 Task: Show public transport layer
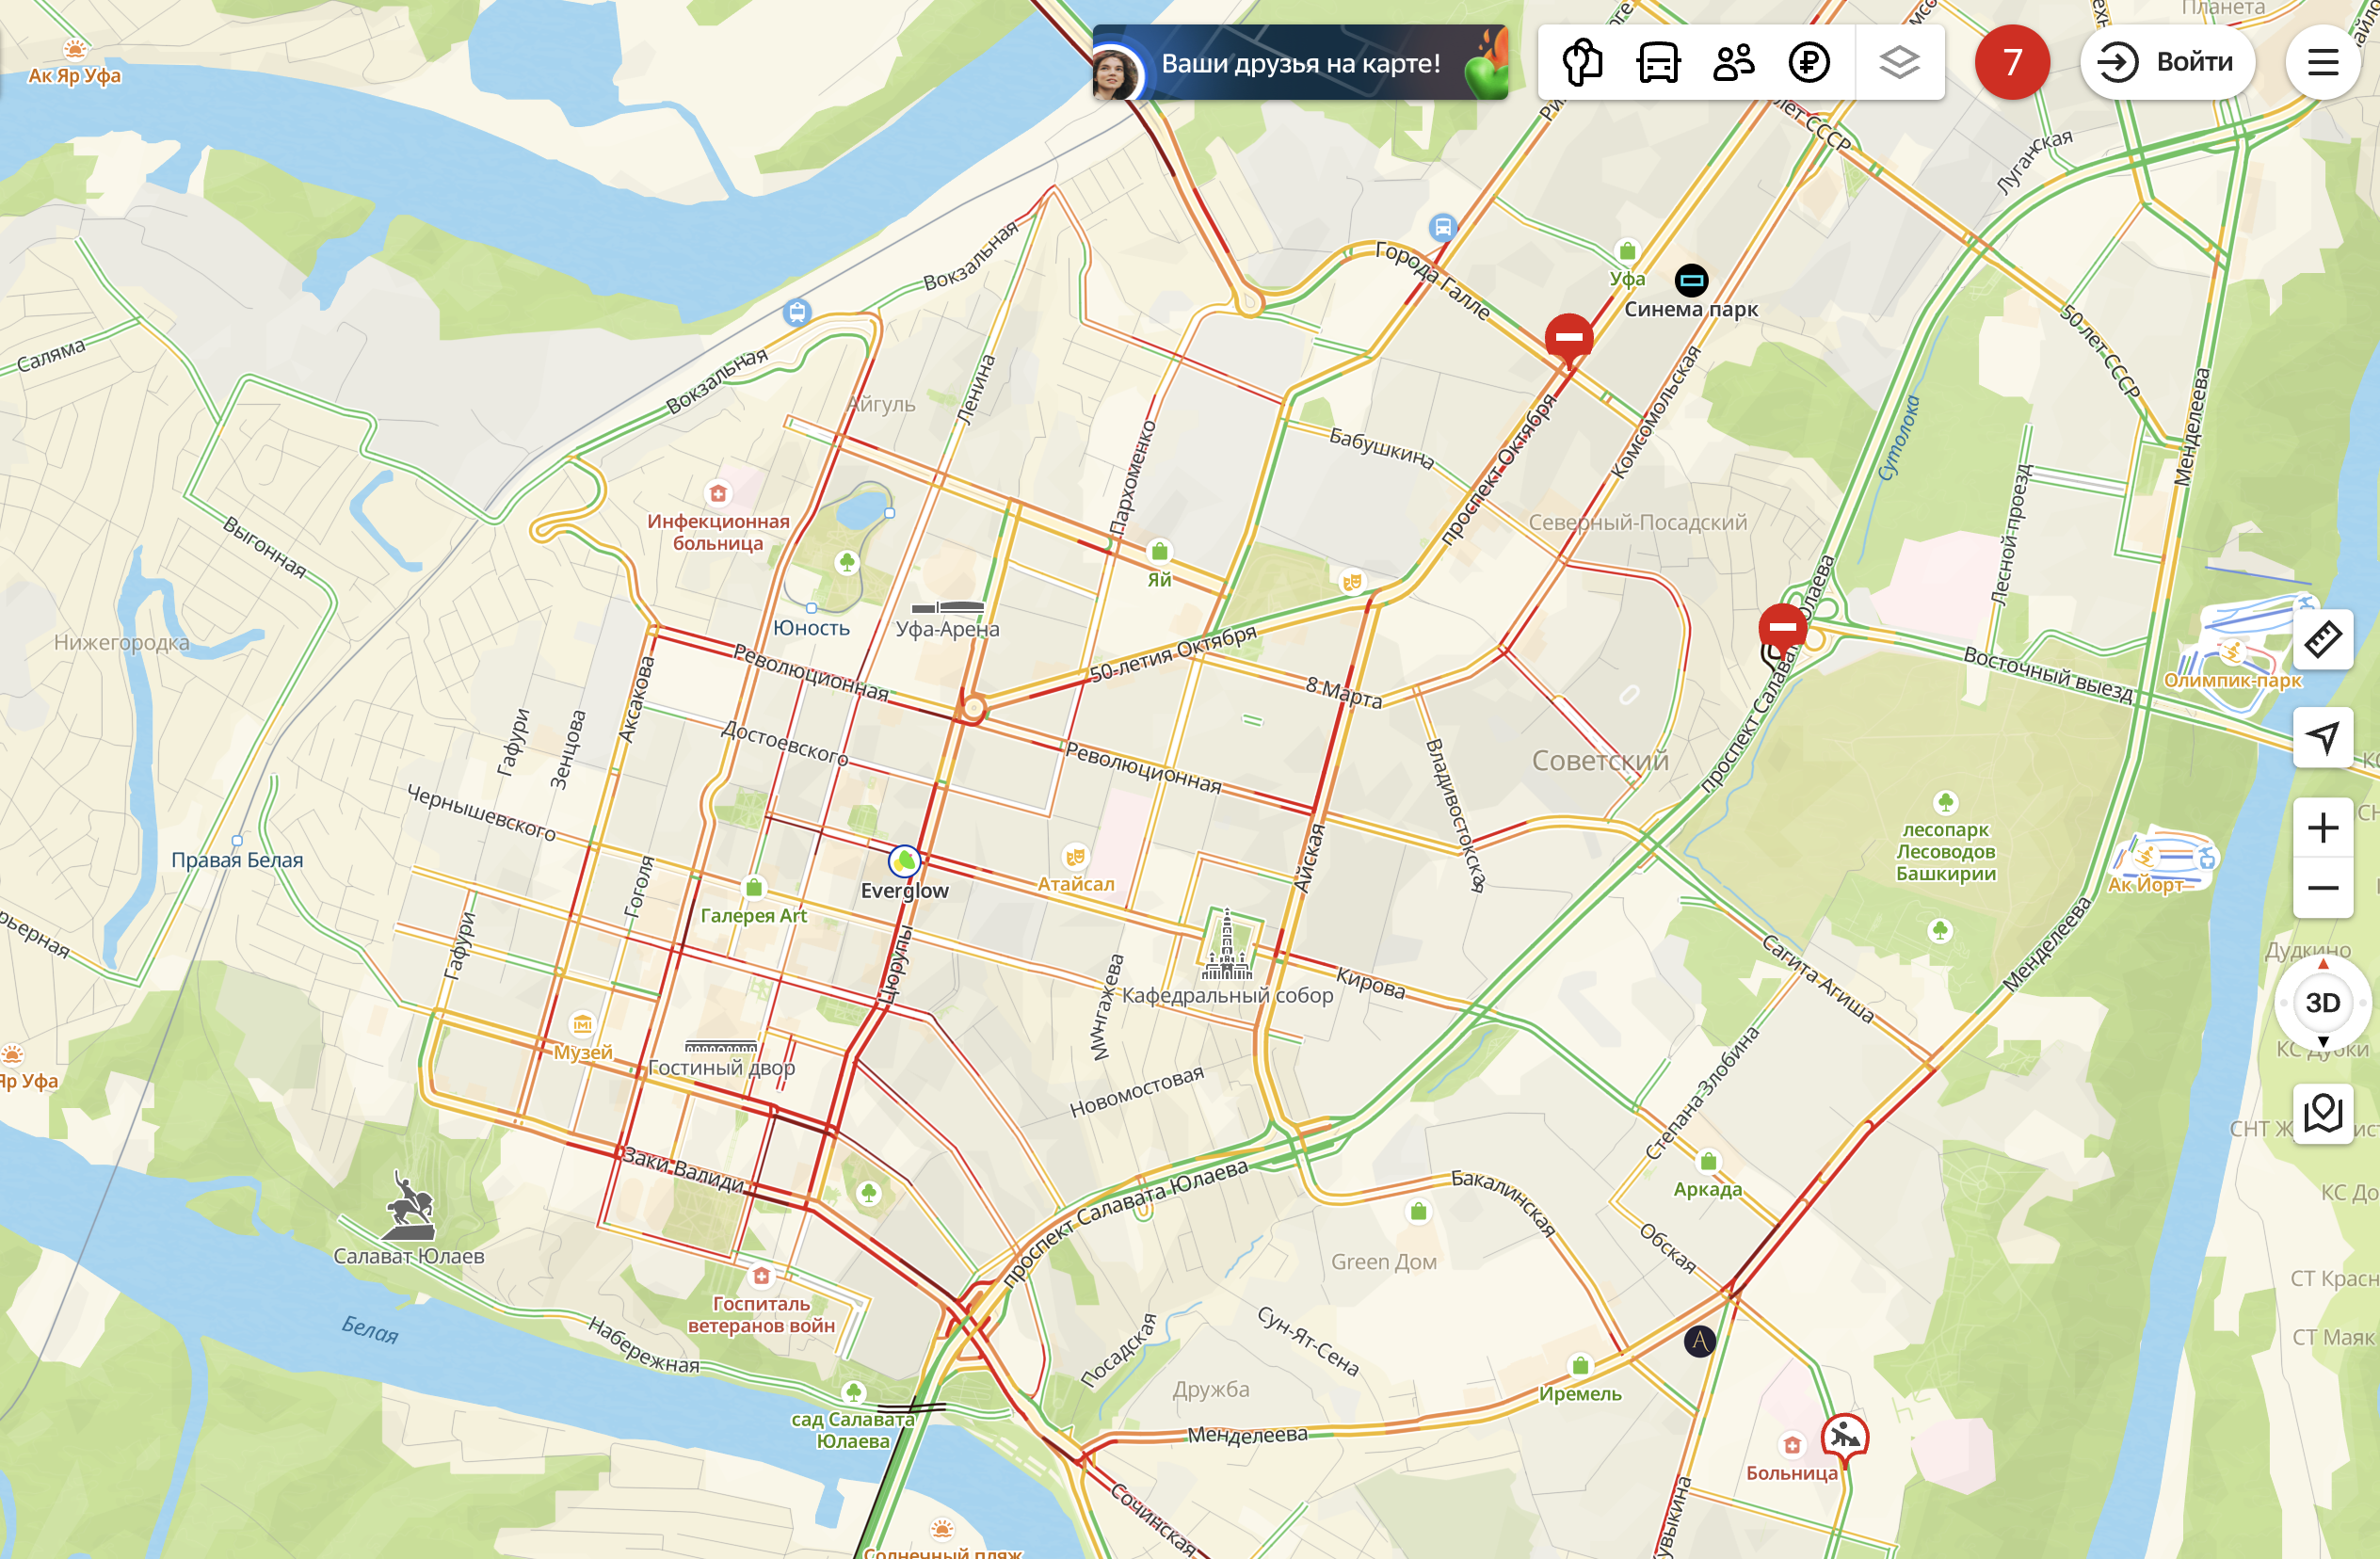coord(1658,63)
